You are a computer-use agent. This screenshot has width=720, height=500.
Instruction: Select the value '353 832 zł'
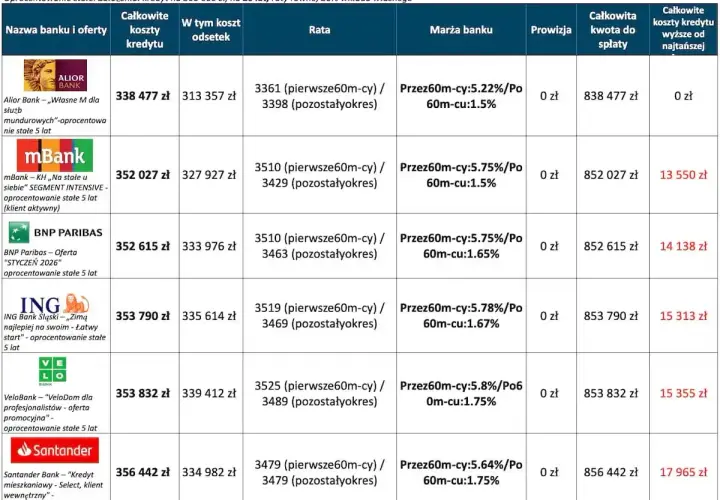[142, 393]
